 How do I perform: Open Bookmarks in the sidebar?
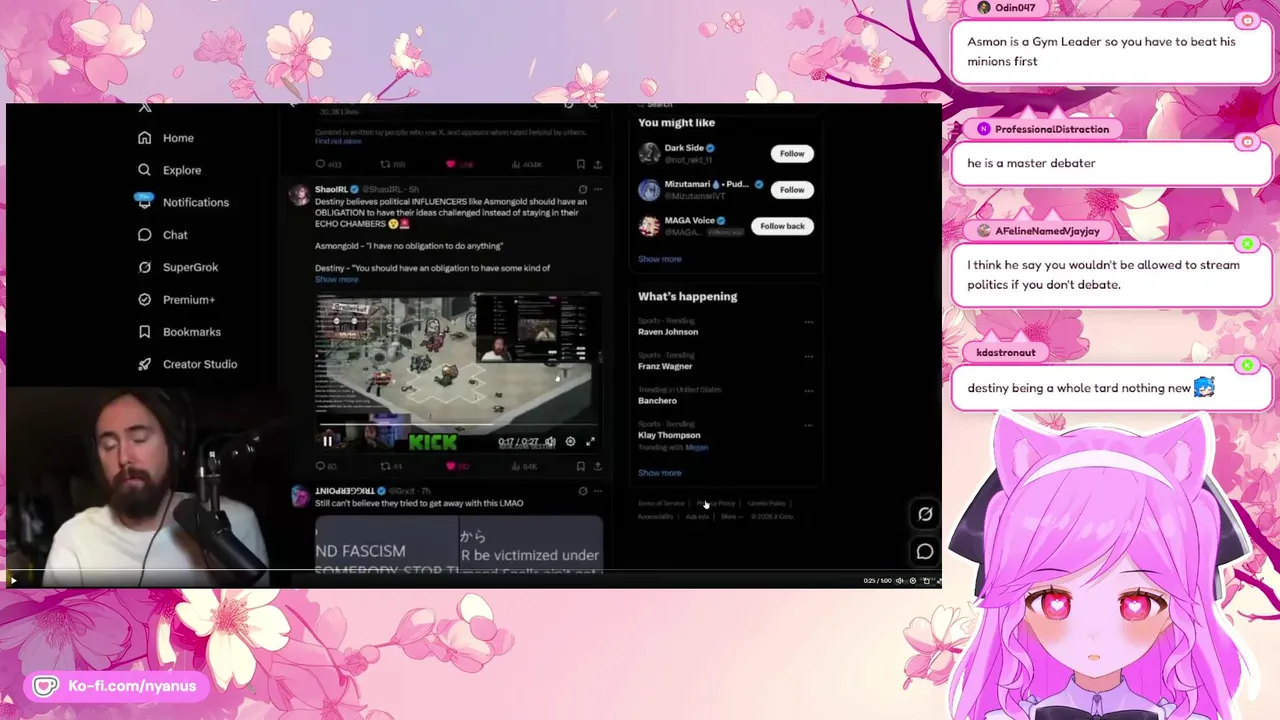pos(179,332)
